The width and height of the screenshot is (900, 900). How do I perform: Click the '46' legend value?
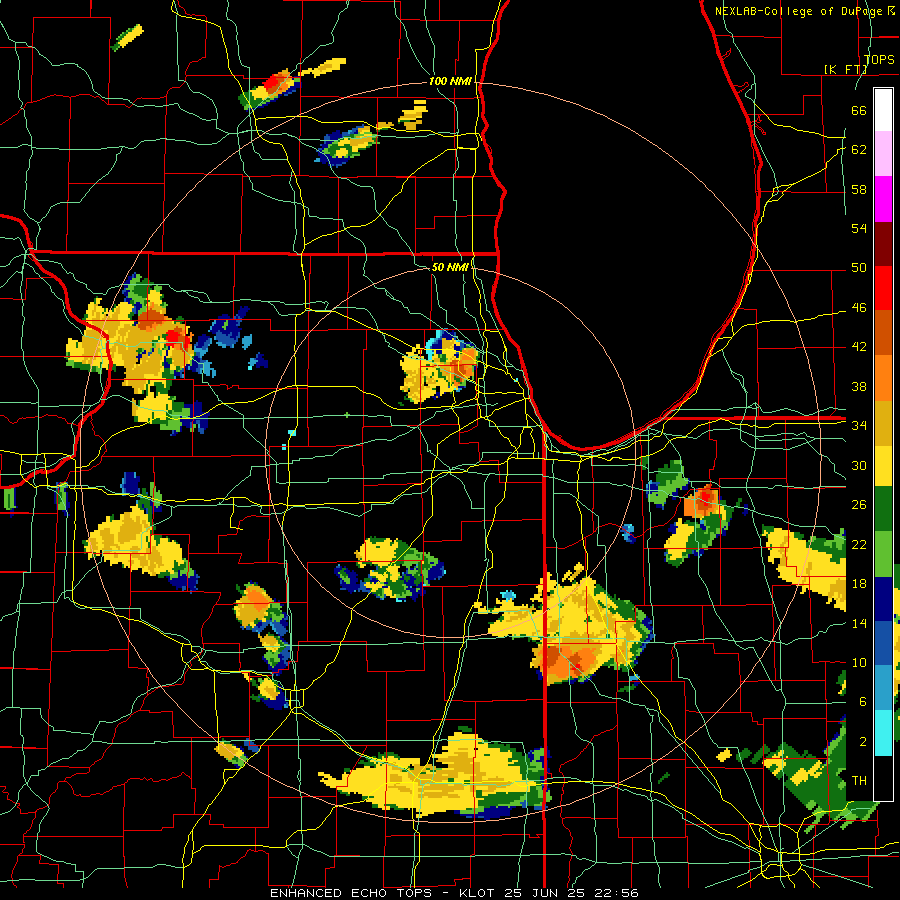[x=859, y=308]
